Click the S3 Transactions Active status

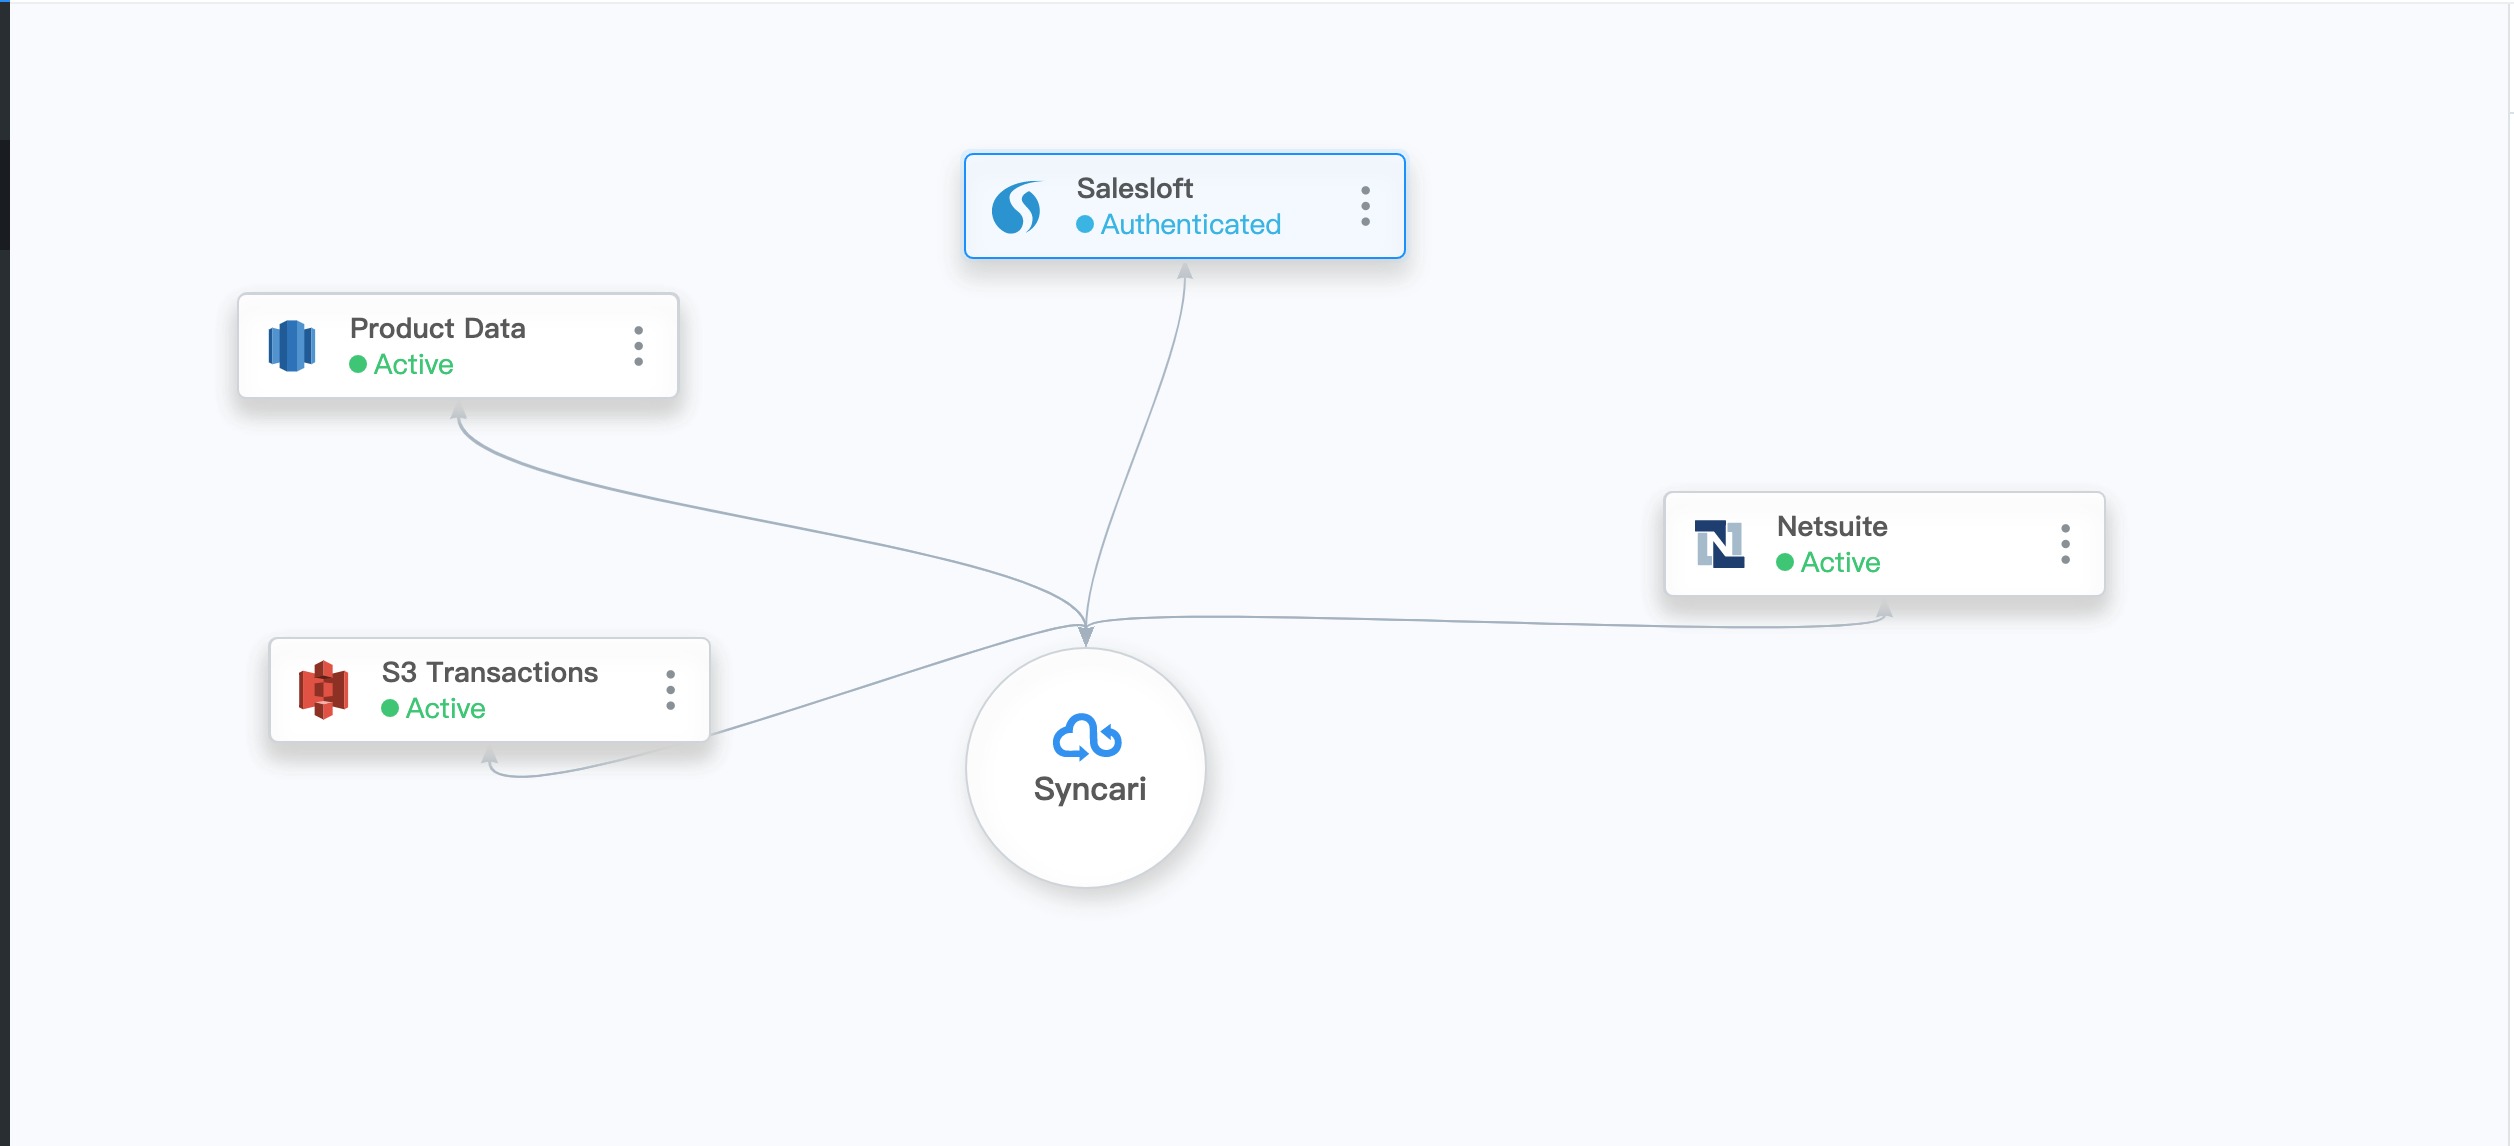[445, 709]
